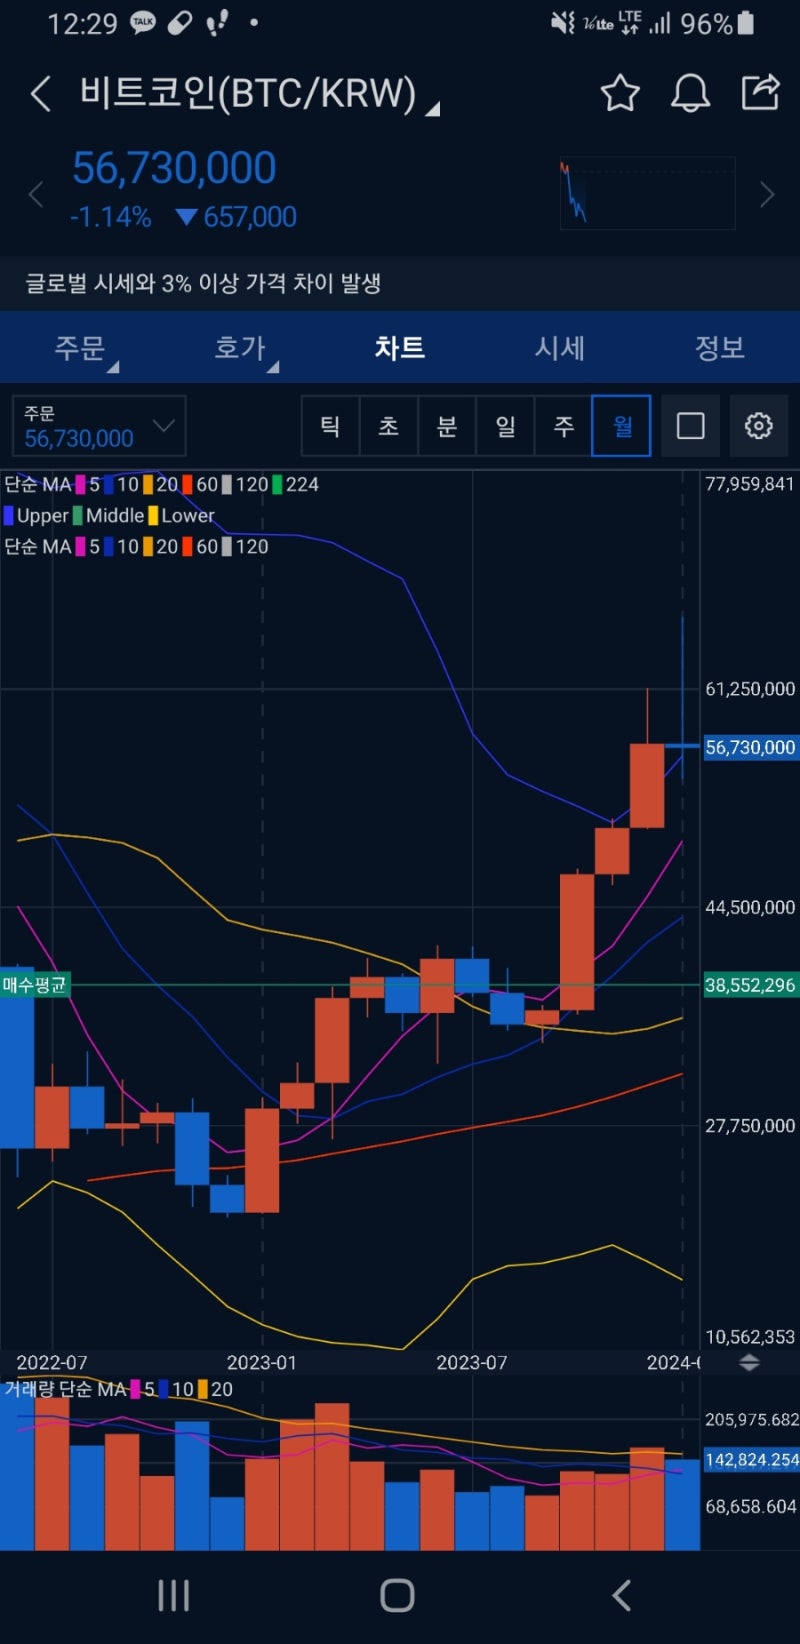Tap the 56,730,000 price tag on axis
This screenshot has height=1644, width=800.
coord(750,747)
